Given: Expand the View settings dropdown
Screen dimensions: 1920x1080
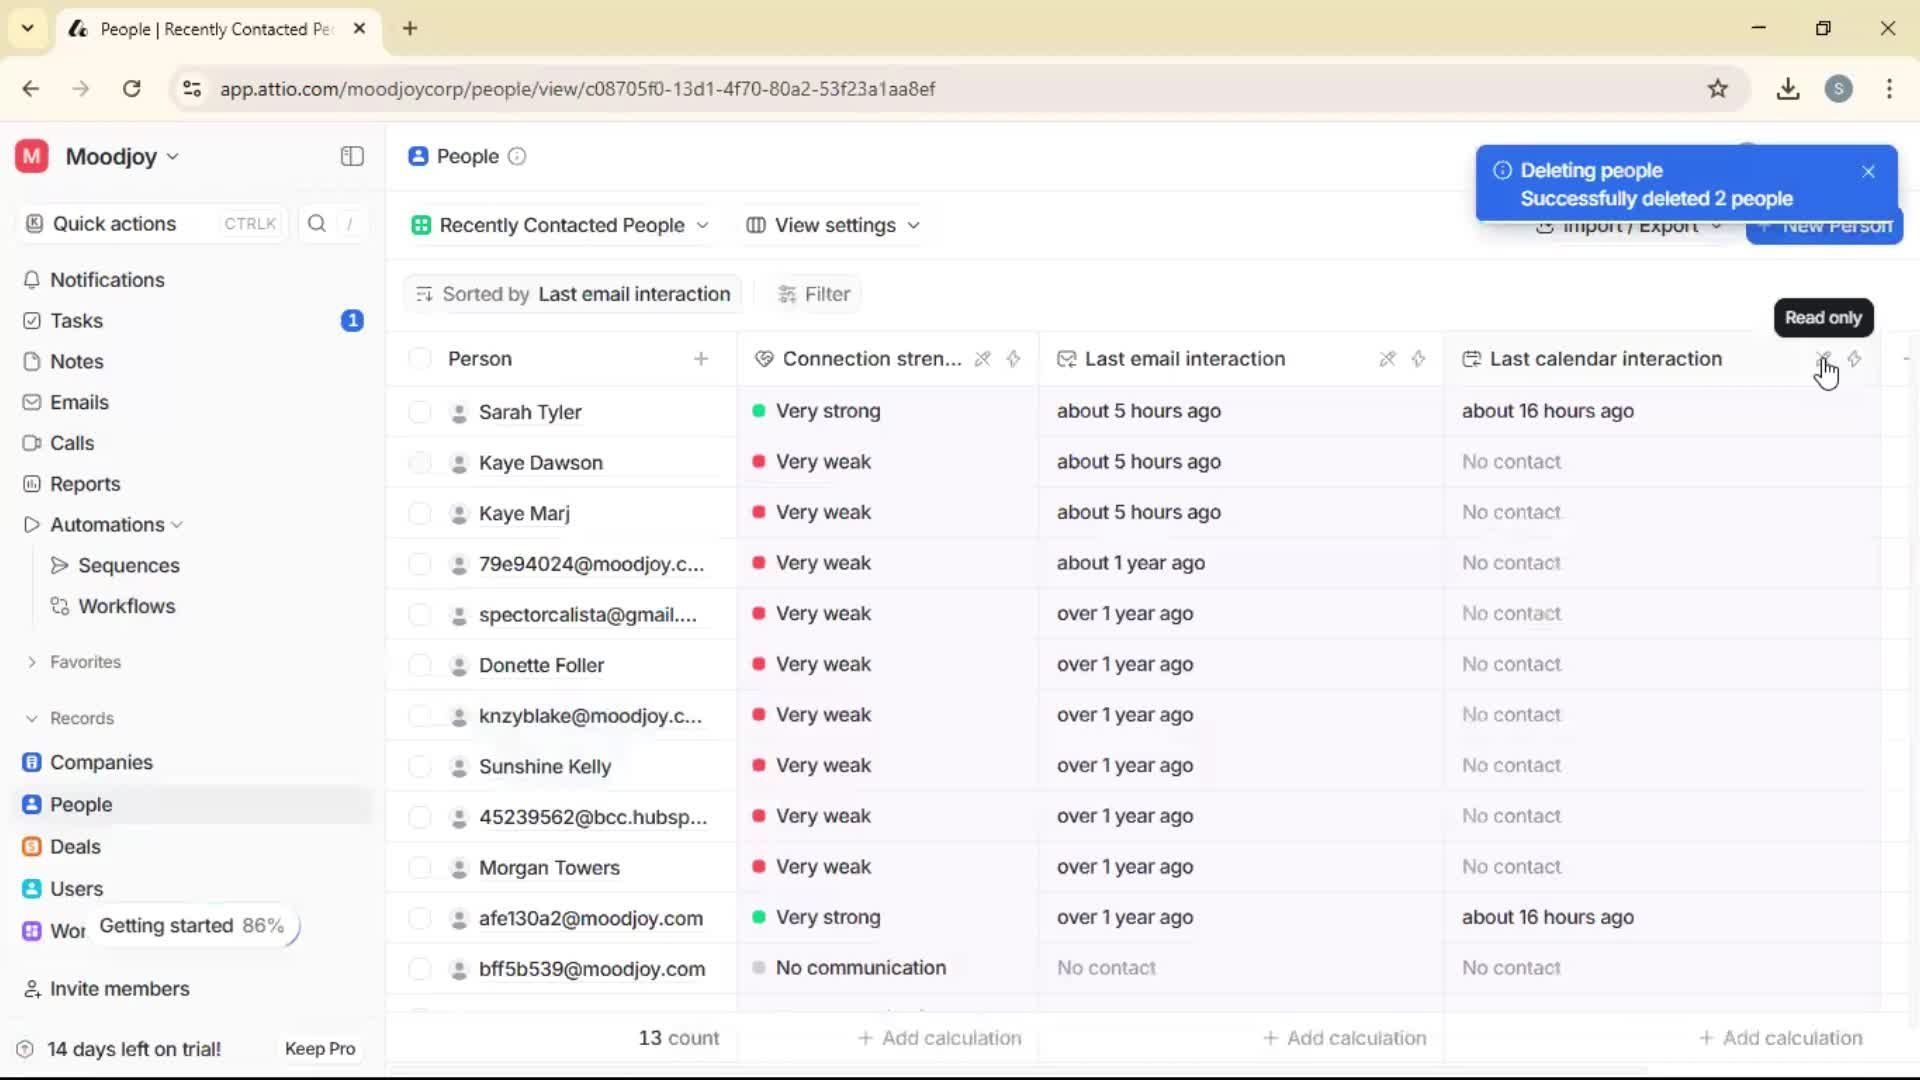Looking at the screenshot, I should point(833,225).
